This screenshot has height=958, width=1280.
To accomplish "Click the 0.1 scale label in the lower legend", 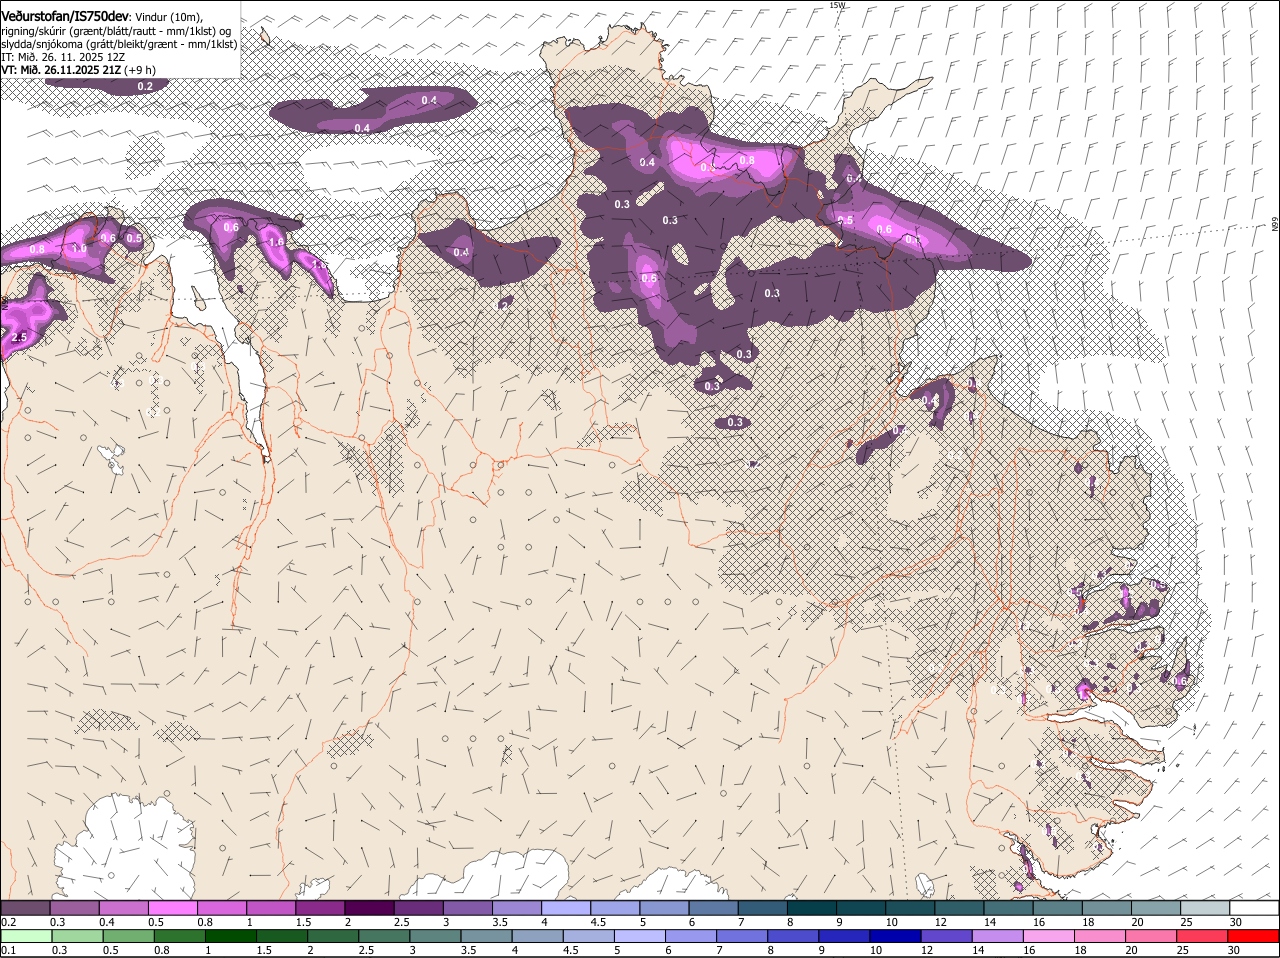I will click(x=8, y=950).
